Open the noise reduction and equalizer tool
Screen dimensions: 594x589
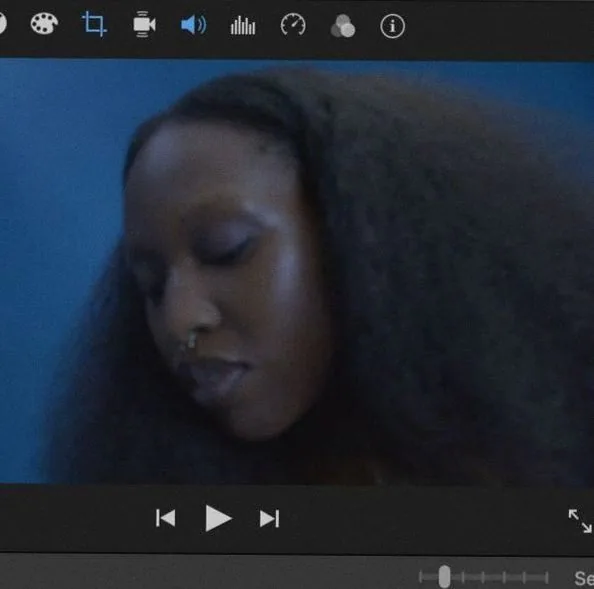coord(243,26)
